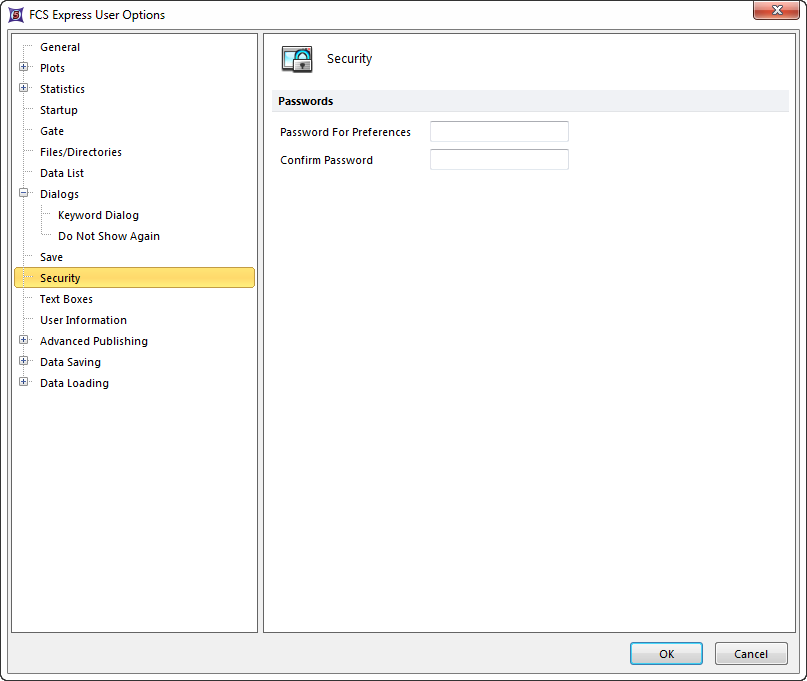Open Files/Directories settings

(x=81, y=152)
